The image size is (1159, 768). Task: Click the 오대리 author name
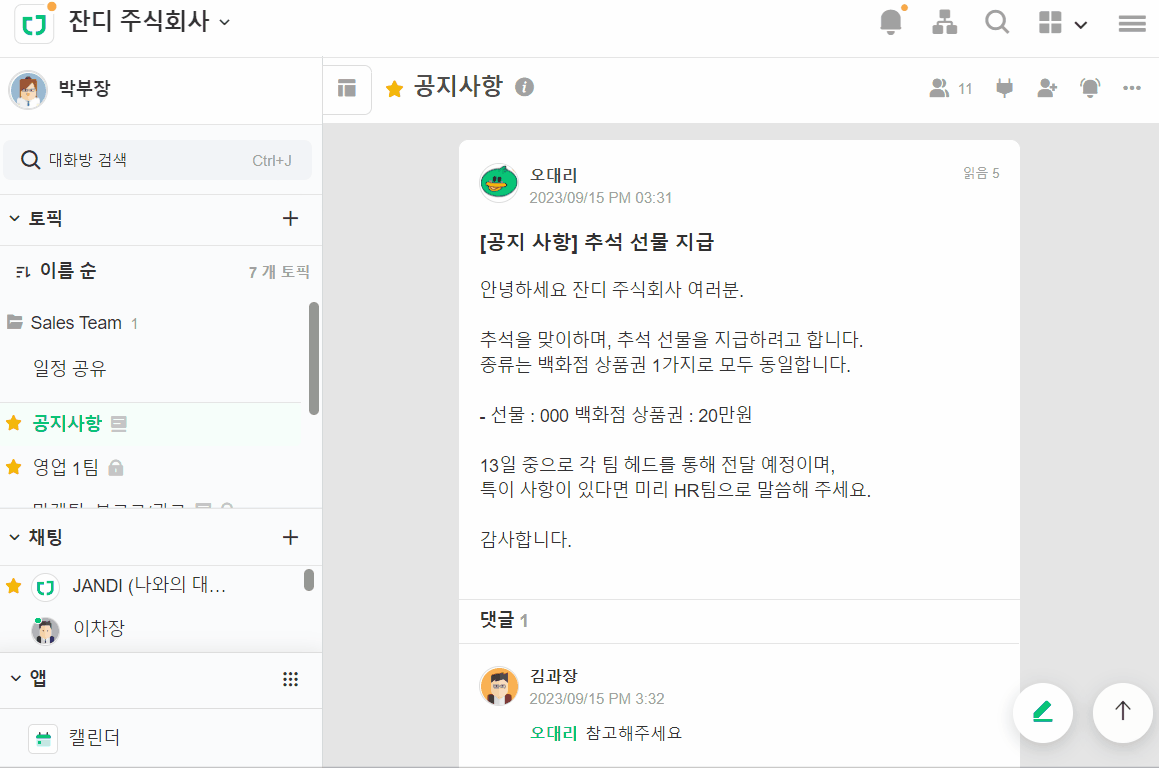tap(554, 175)
